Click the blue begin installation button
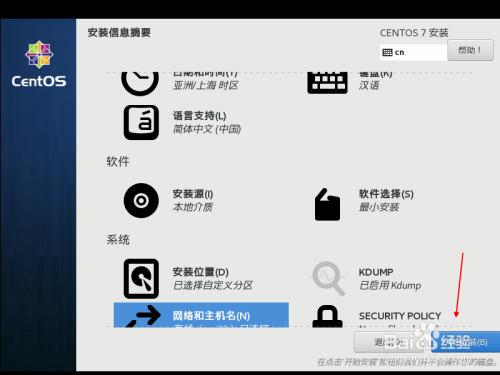Viewport: 500px width, 375px height. [x=465, y=342]
